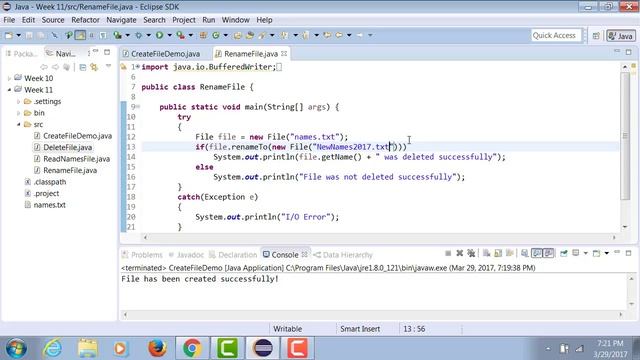Click Remove All Terminated Launches icon
640x360 pixels.
[471, 253]
